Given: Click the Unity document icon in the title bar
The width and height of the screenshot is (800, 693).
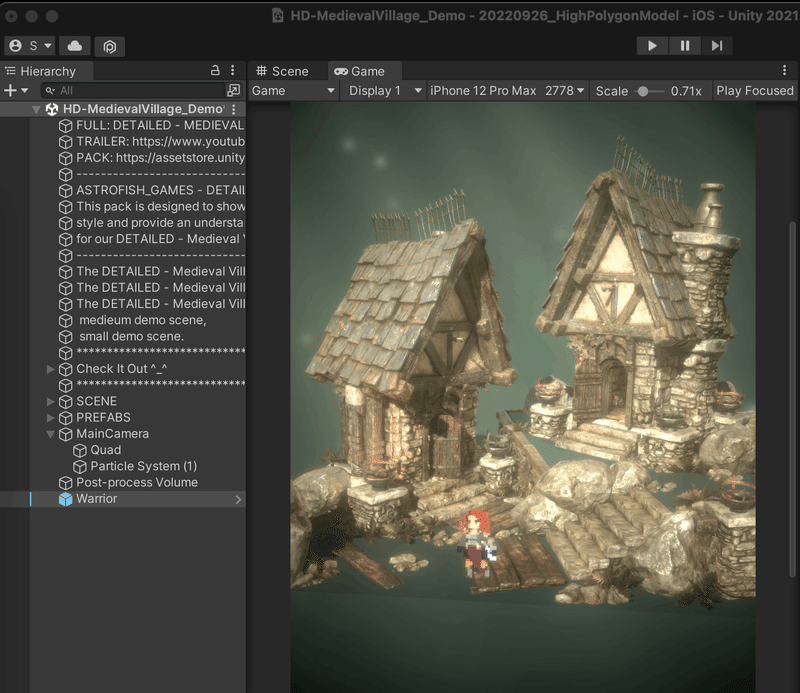Looking at the screenshot, I should tap(278, 15).
